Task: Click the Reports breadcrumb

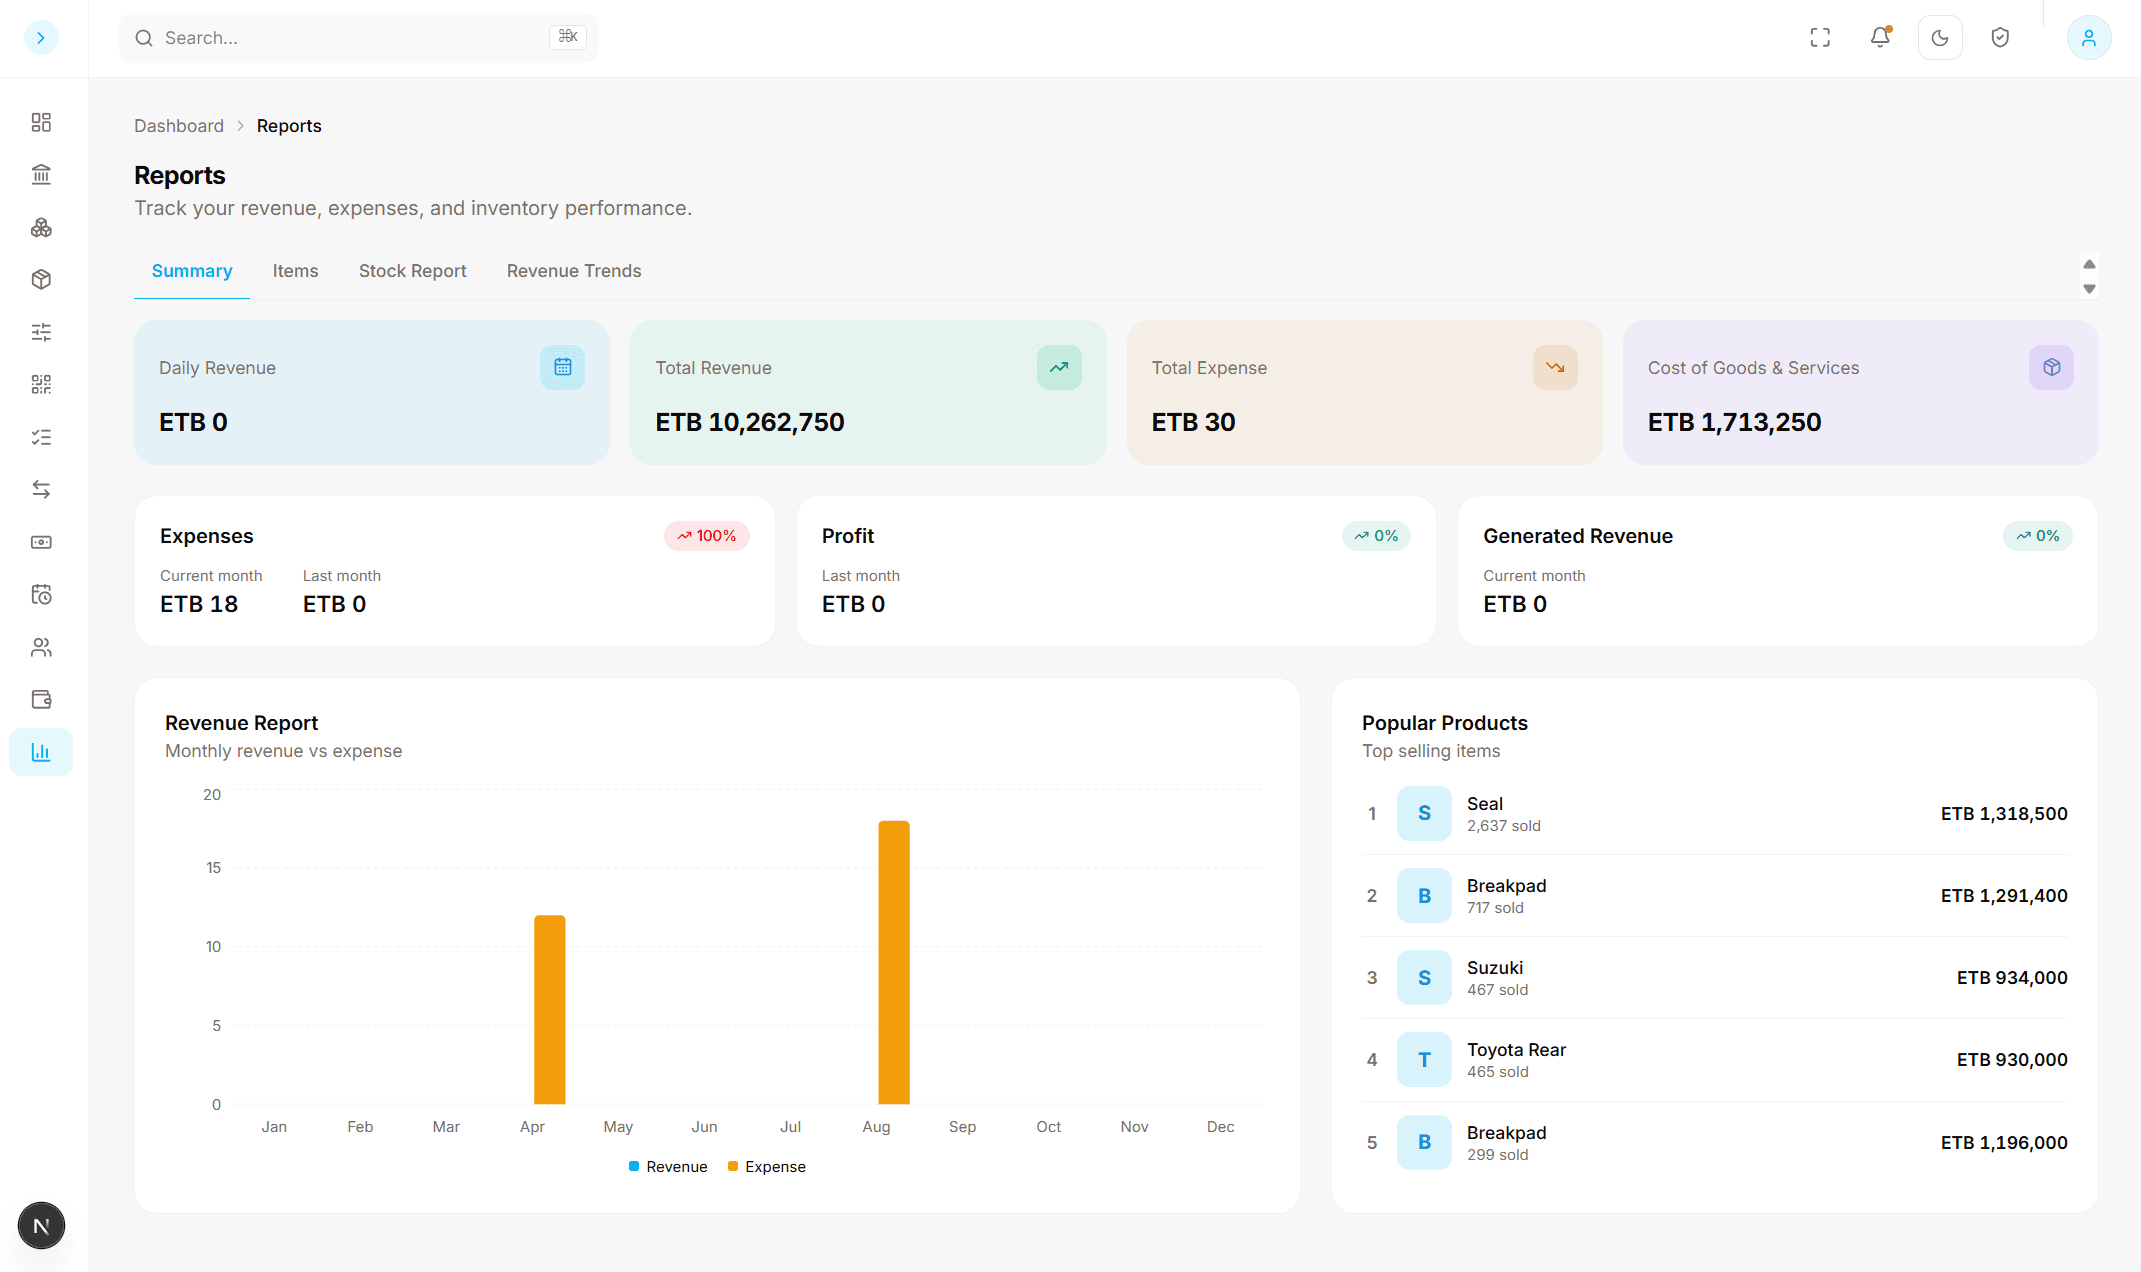Action: (x=289, y=126)
